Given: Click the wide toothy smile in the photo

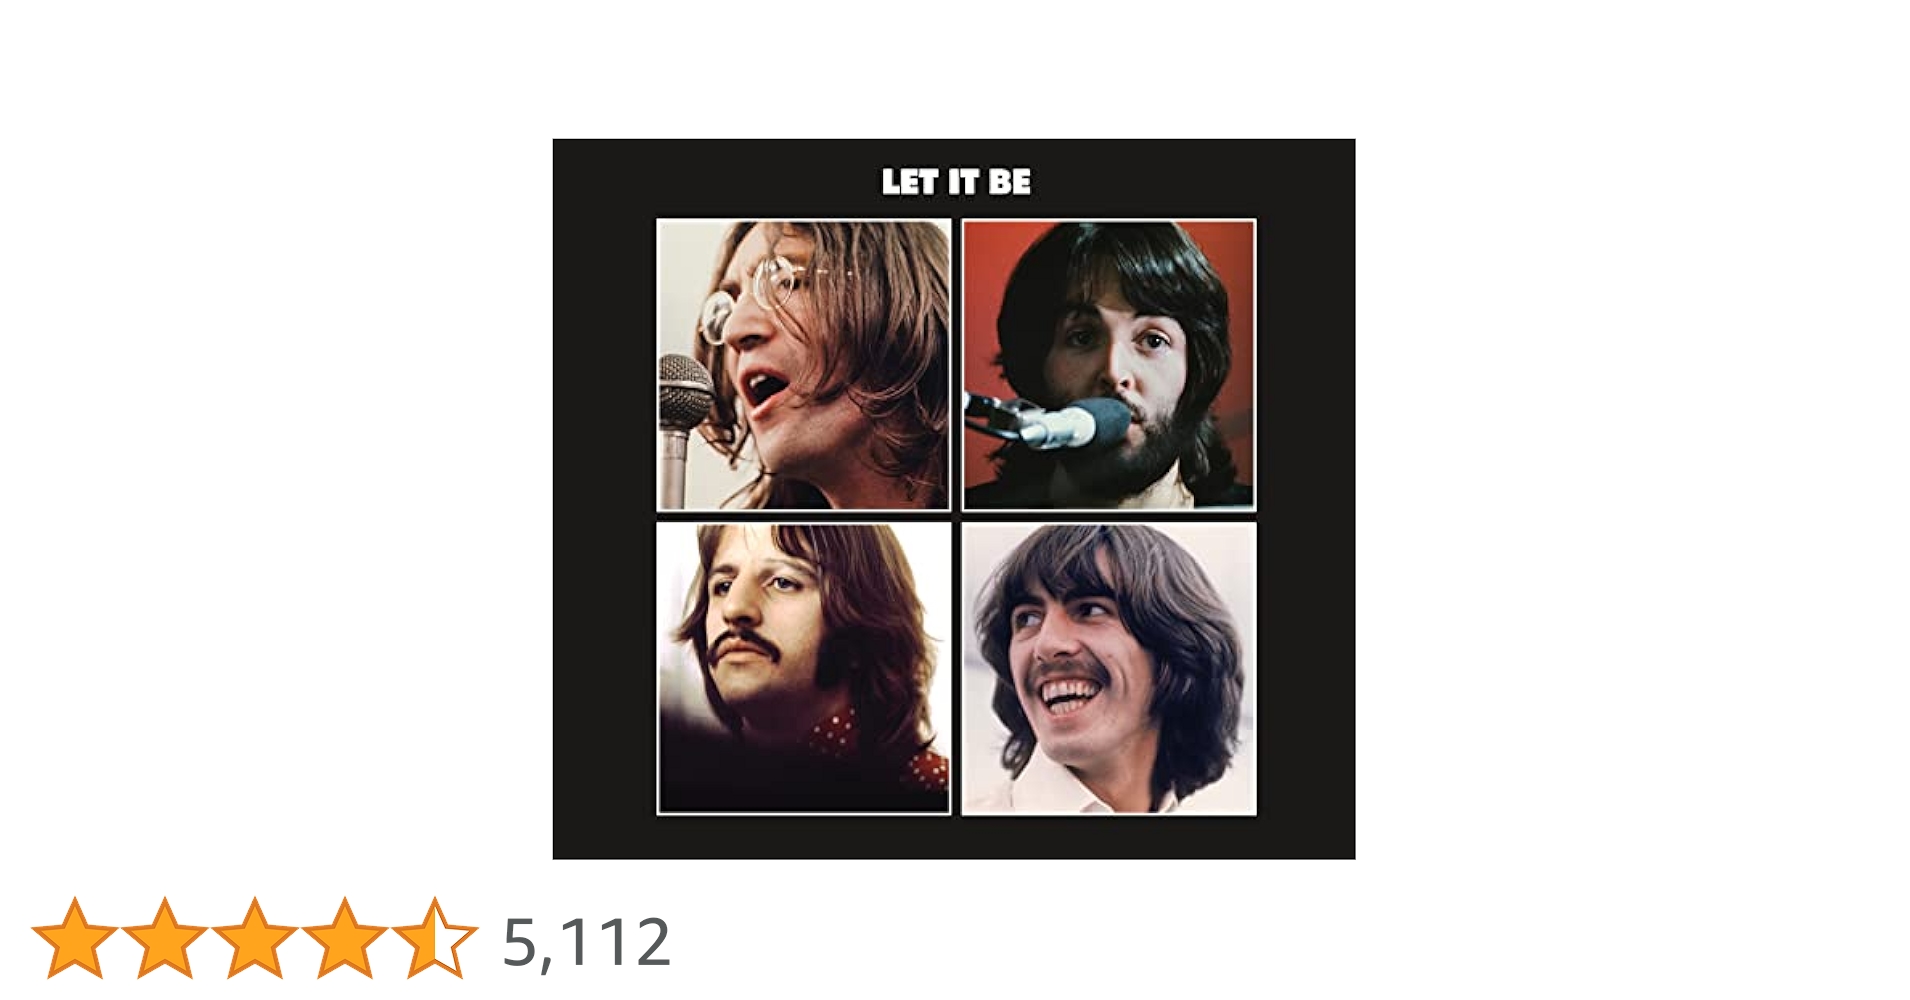Looking at the screenshot, I should point(1070,695).
